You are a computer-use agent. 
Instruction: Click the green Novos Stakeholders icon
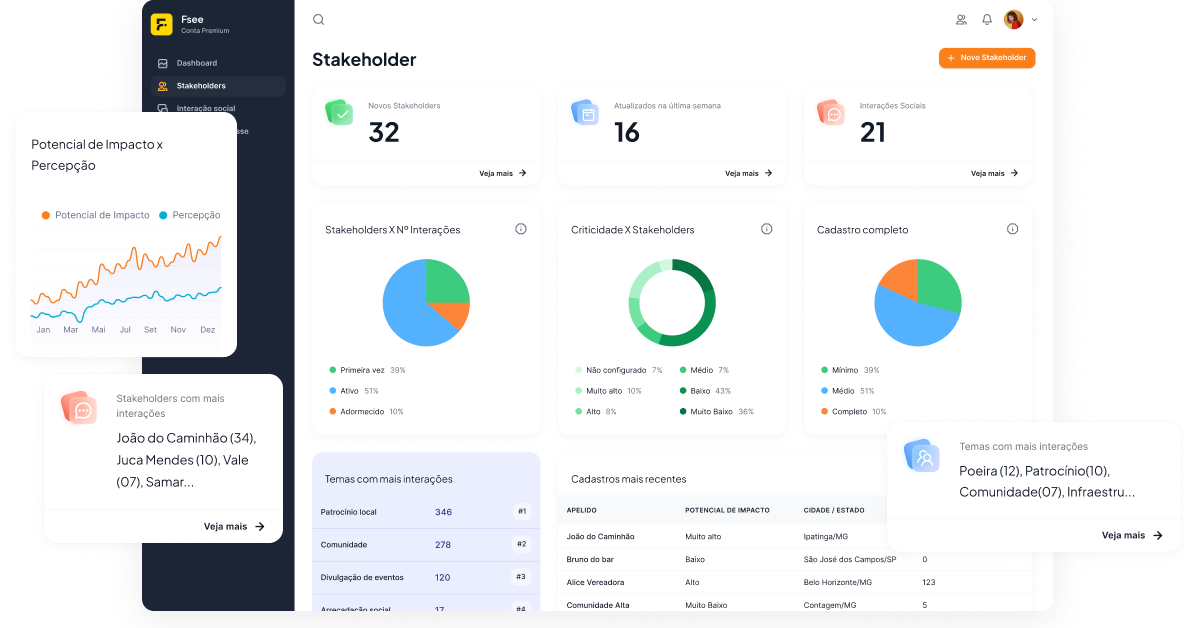point(340,113)
